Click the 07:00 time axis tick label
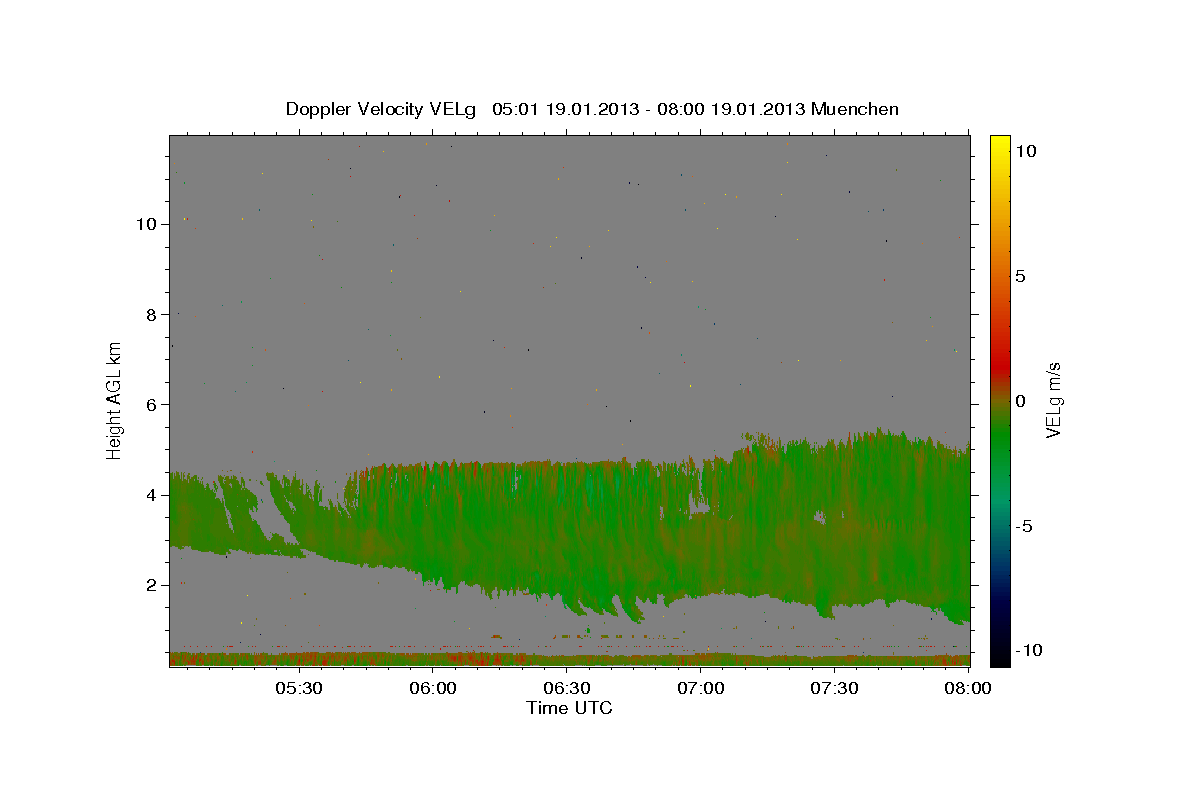This screenshot has height=800, width=1200. click(x=701, y=688)
